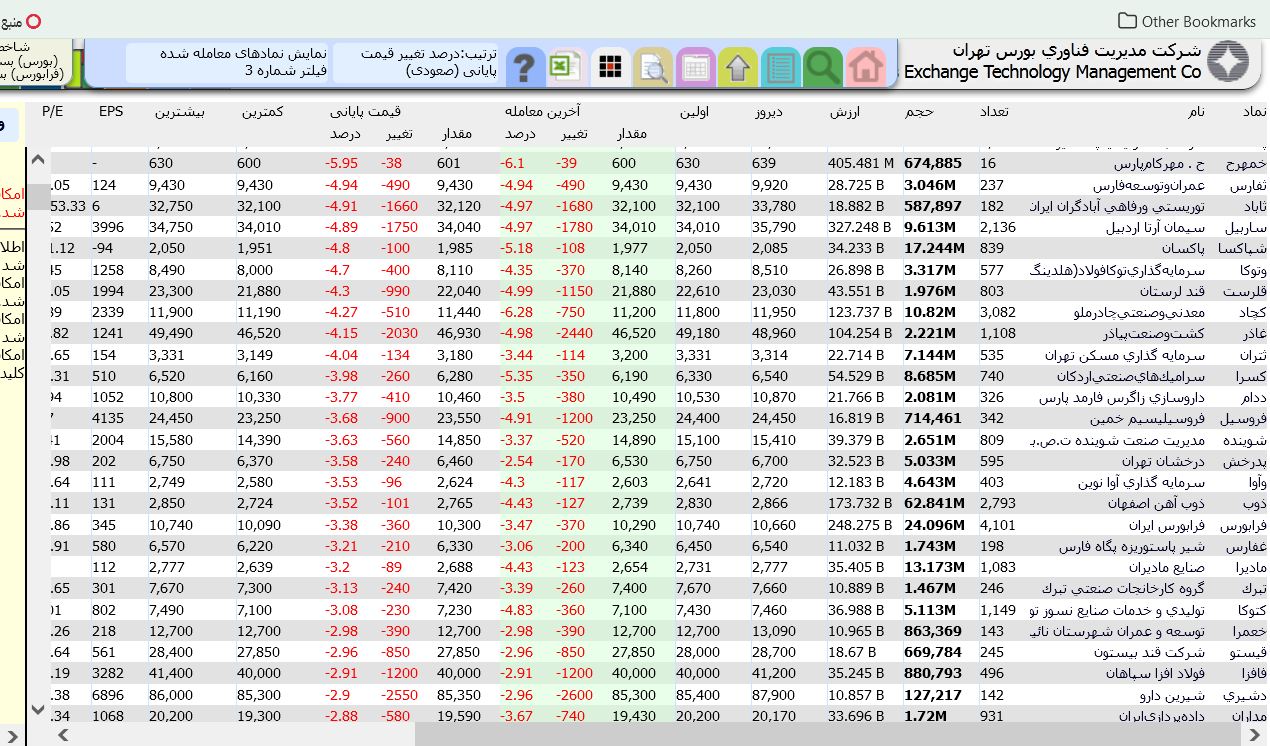Click the horizontal scrollbar thumb
This screenshot has height=746, width=1270.
(x=827, y=735)
